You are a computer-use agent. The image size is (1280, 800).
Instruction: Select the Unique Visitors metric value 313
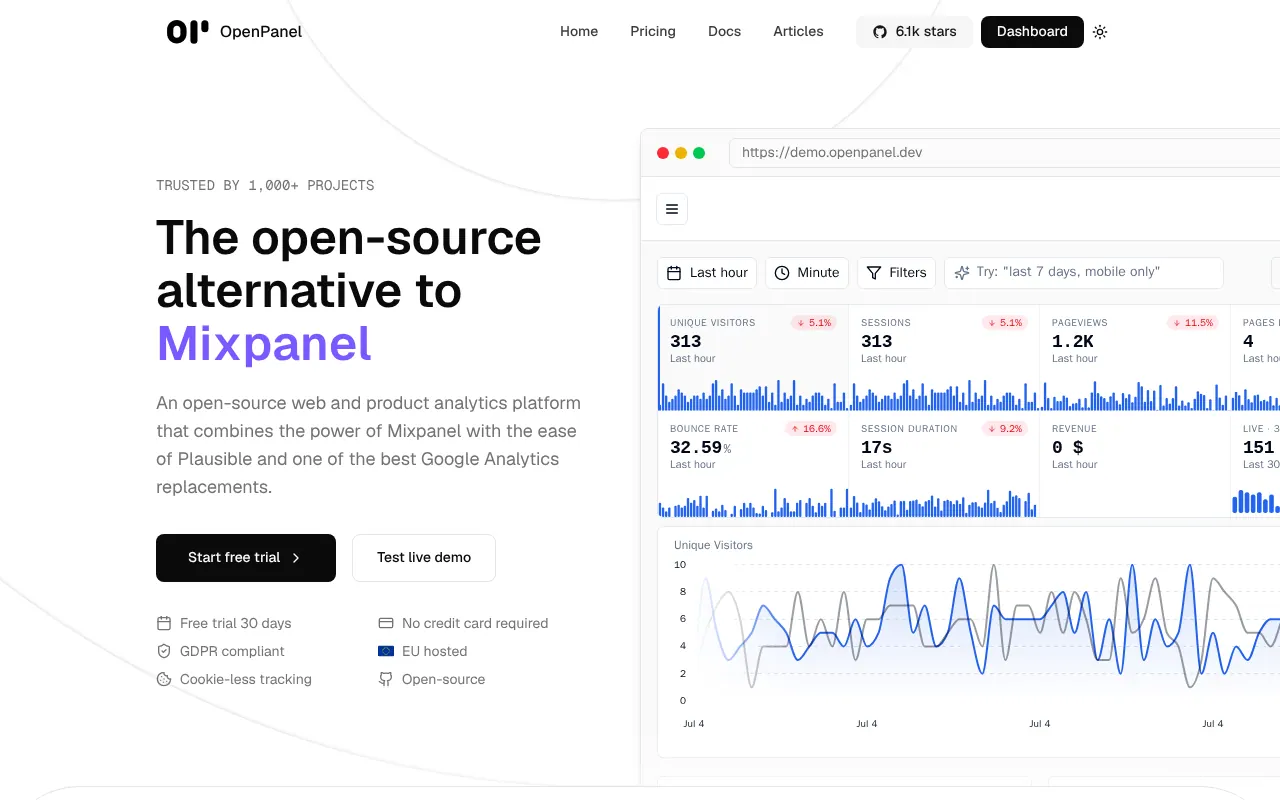coord(686,342)
